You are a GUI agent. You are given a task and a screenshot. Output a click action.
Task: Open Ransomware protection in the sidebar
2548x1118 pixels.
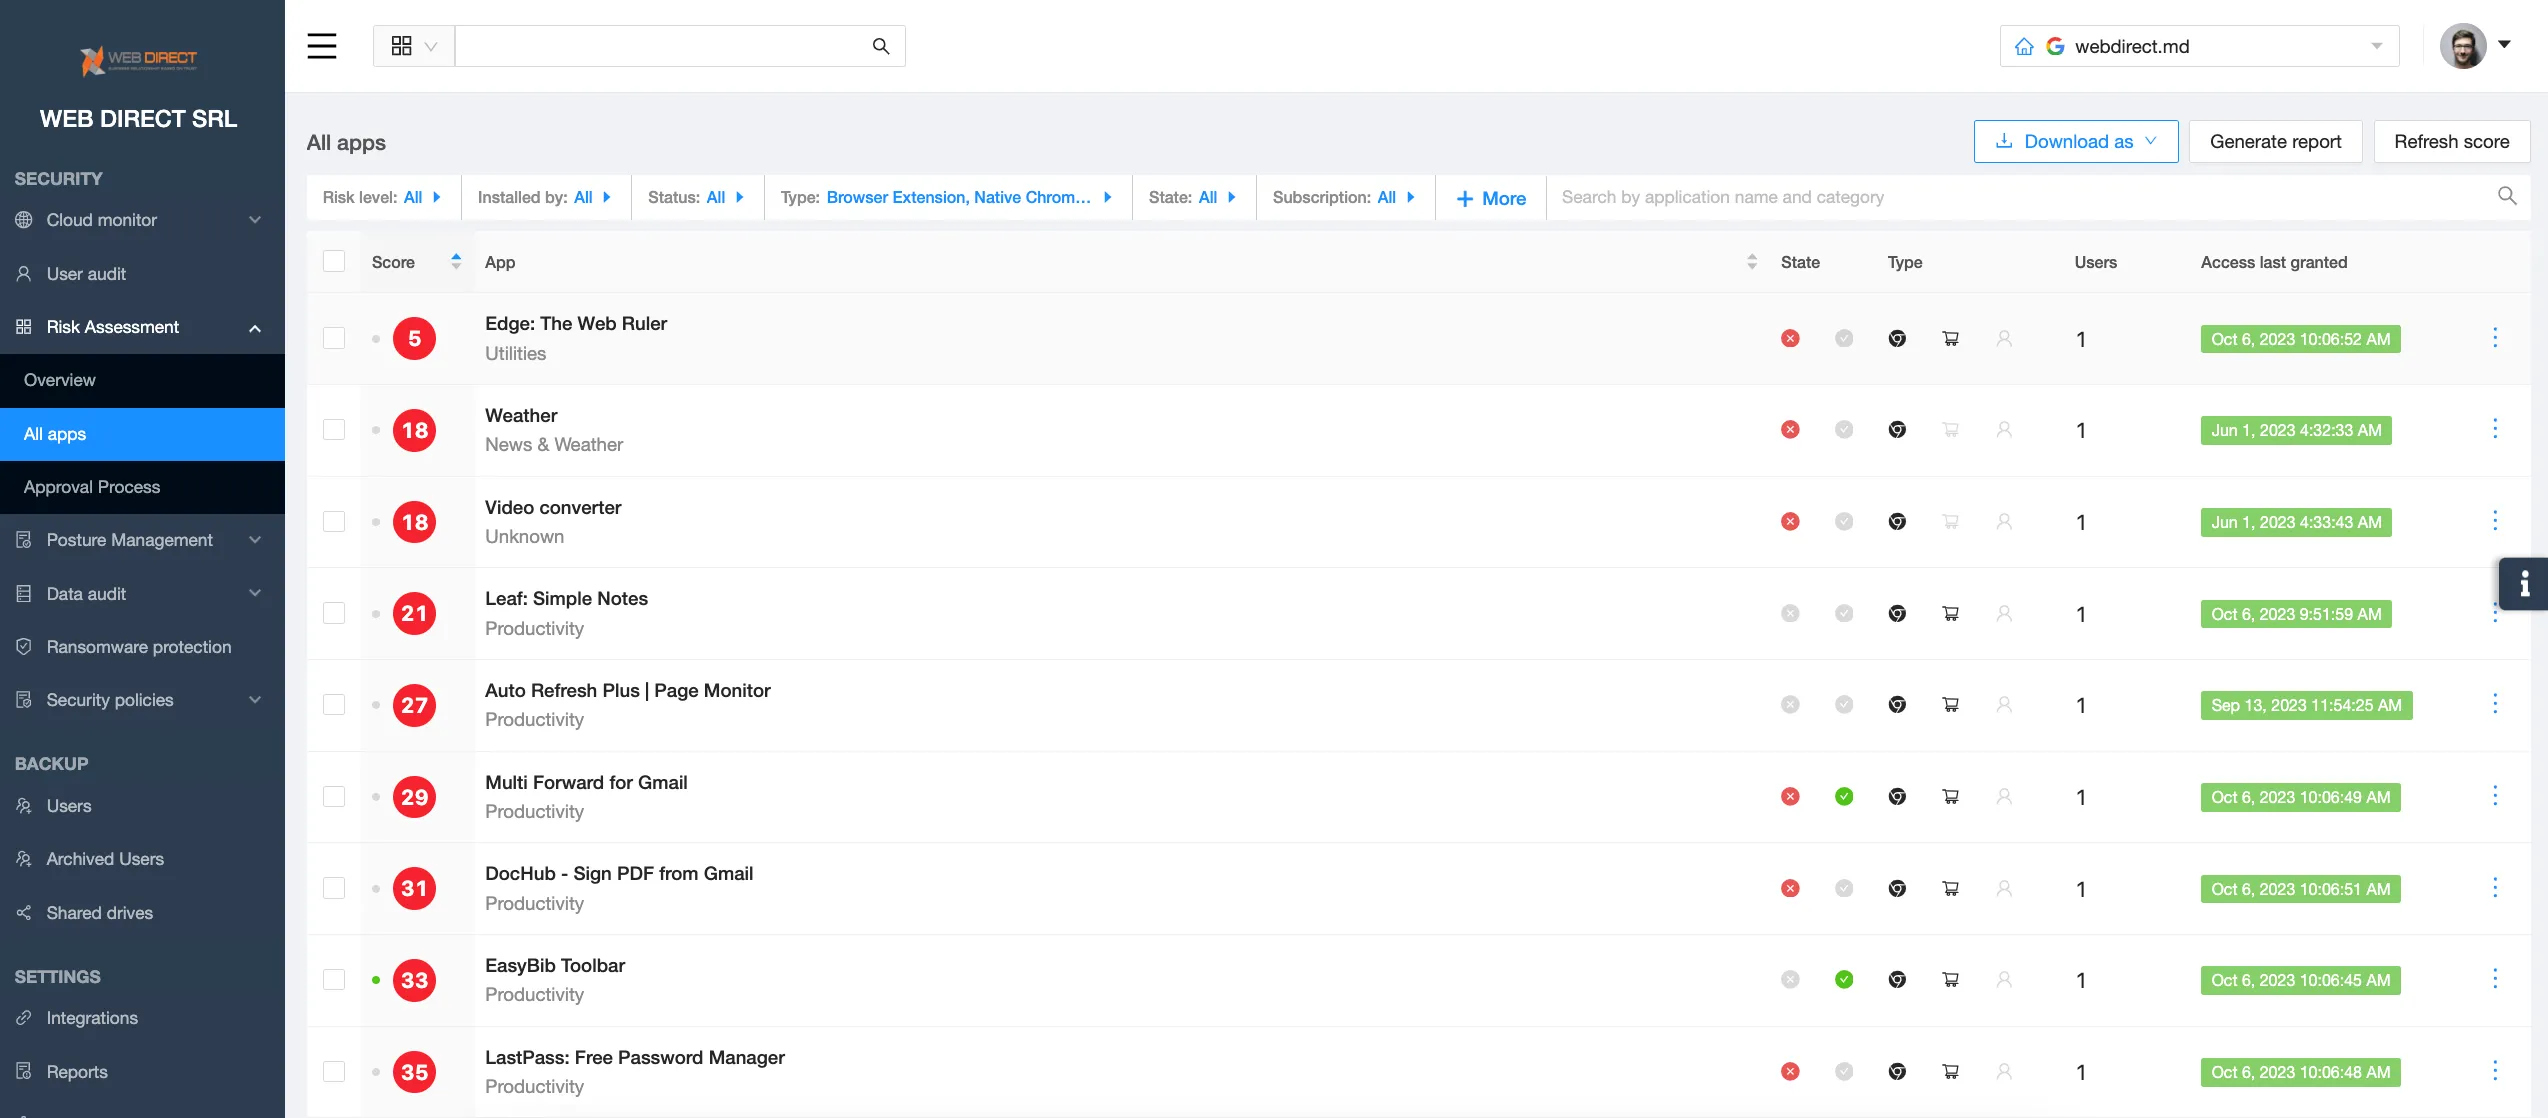(x=138, y=646)
